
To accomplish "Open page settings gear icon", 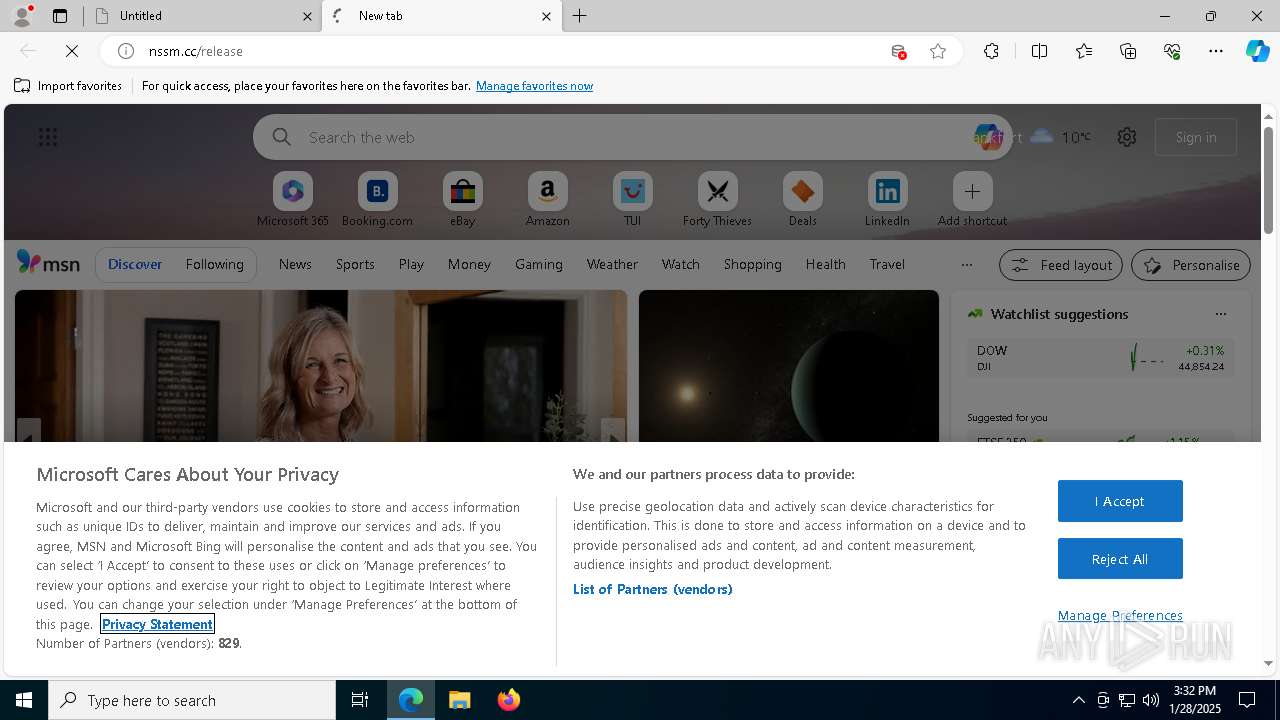I will pyautogui.click(x=1127, y=137).
